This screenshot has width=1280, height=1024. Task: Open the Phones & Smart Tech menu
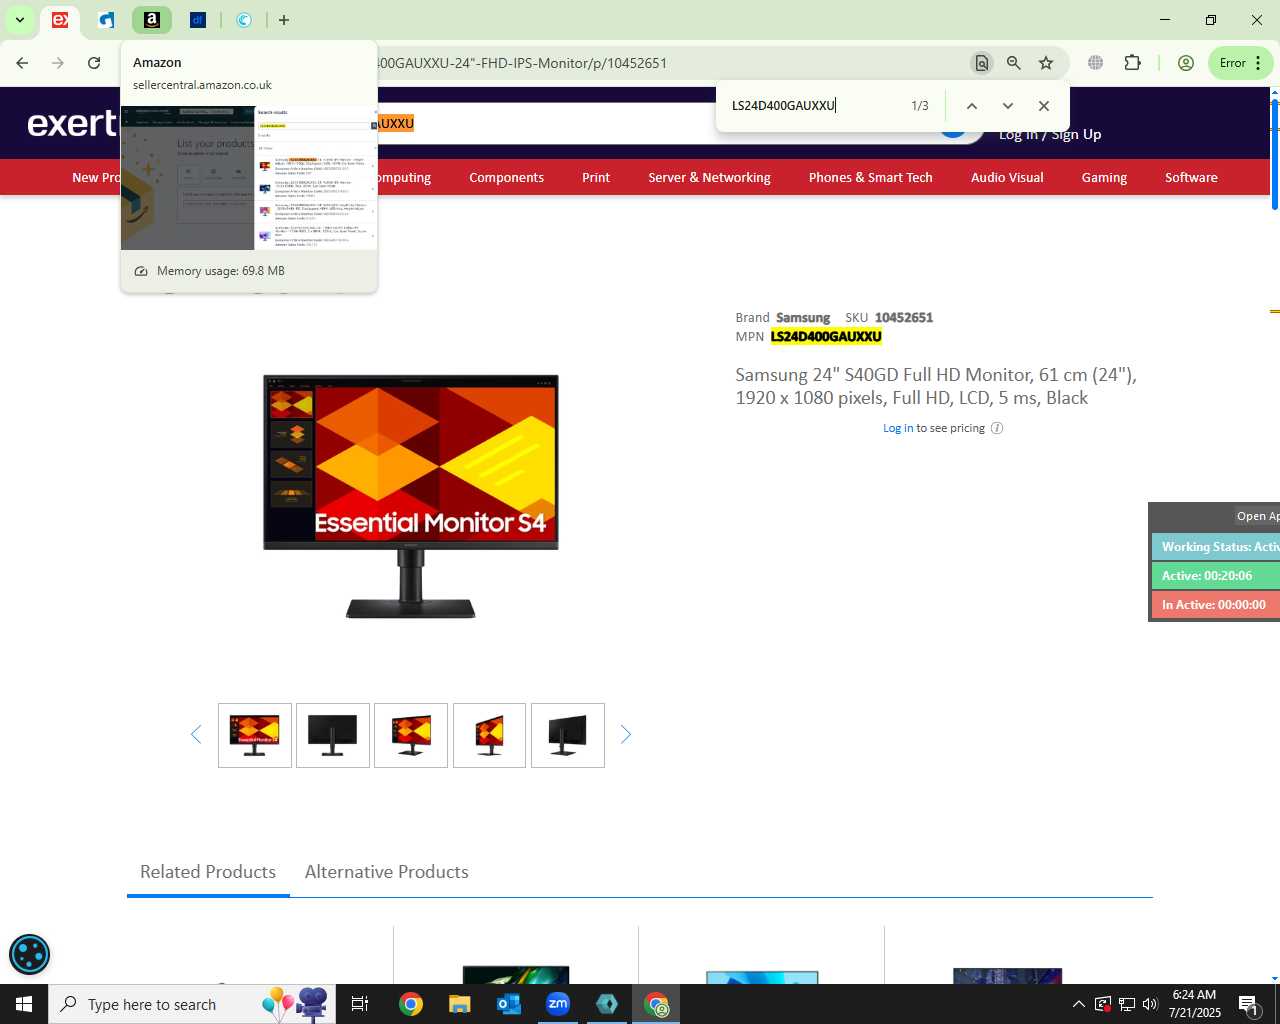coord(871,177)
